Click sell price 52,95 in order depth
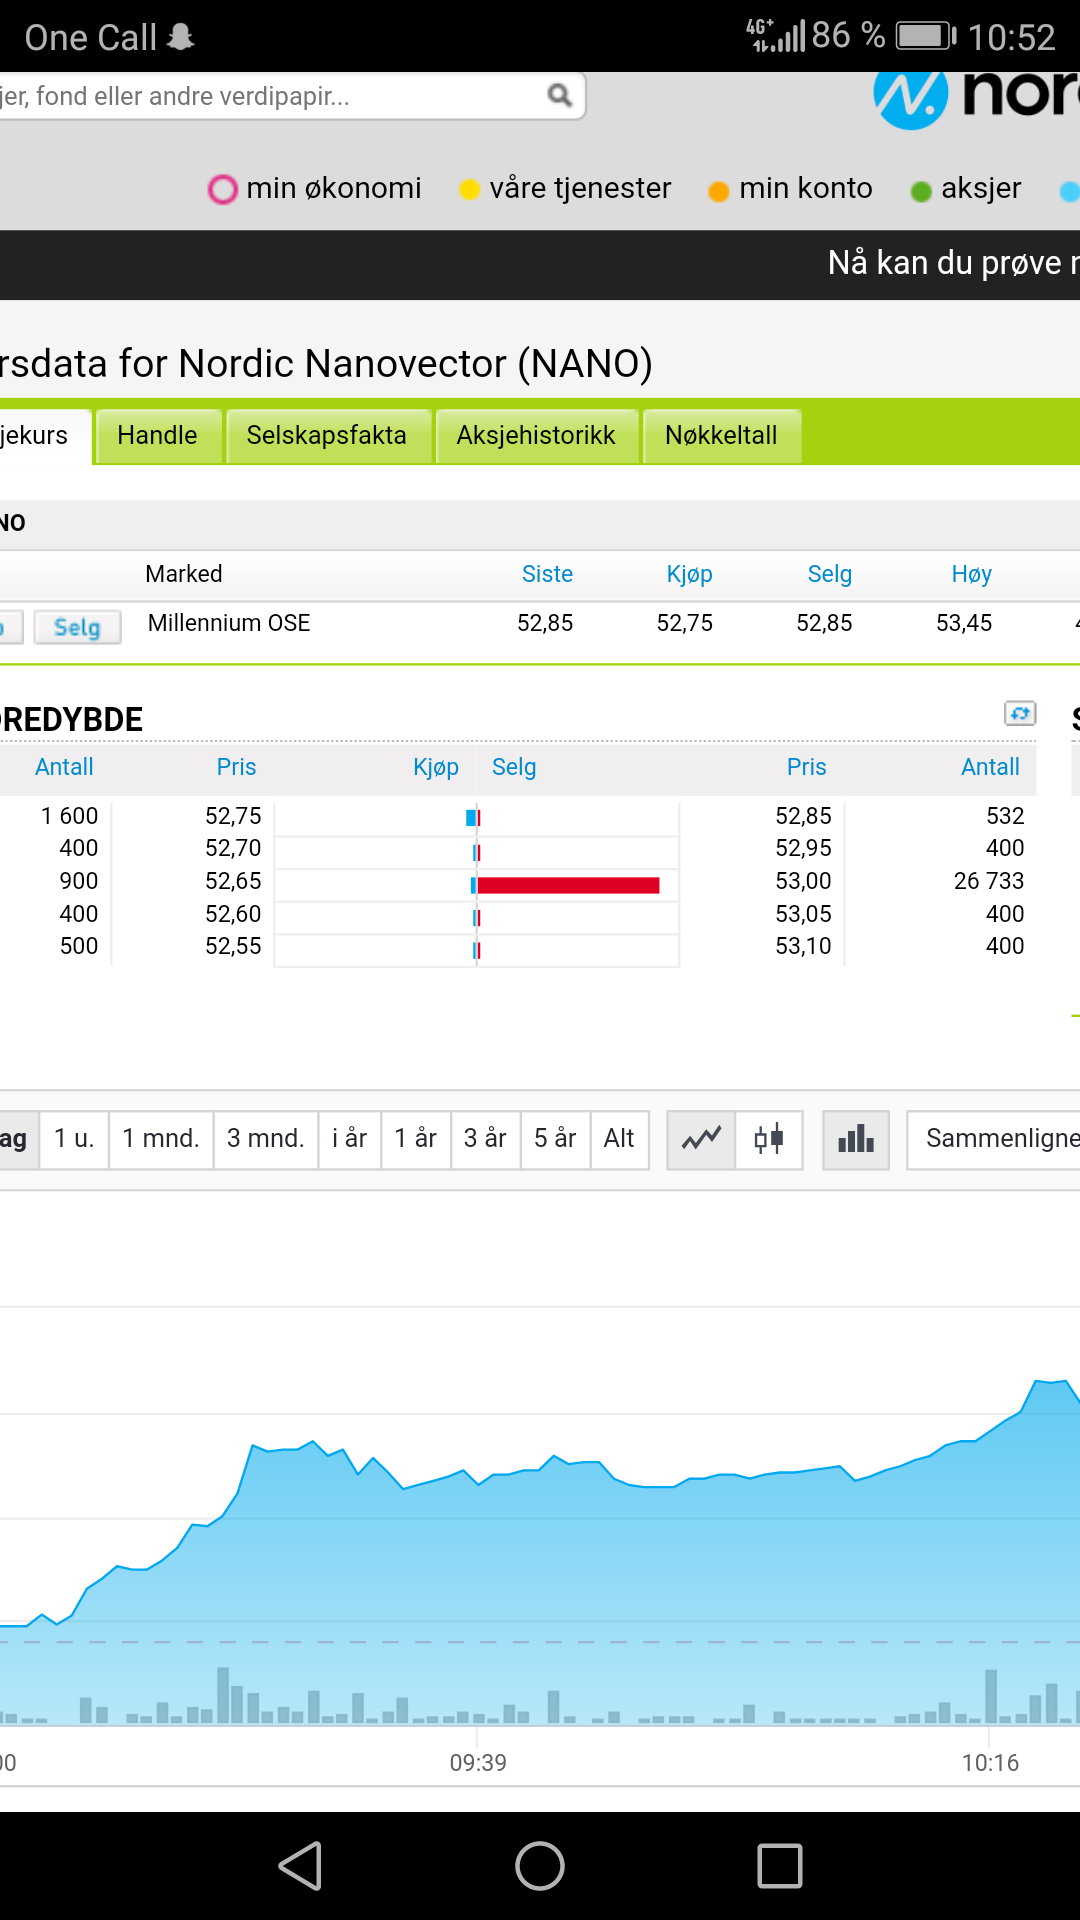Image resolution: width=1080 pixels, height=1920 pixels. (x=804, y=848)
